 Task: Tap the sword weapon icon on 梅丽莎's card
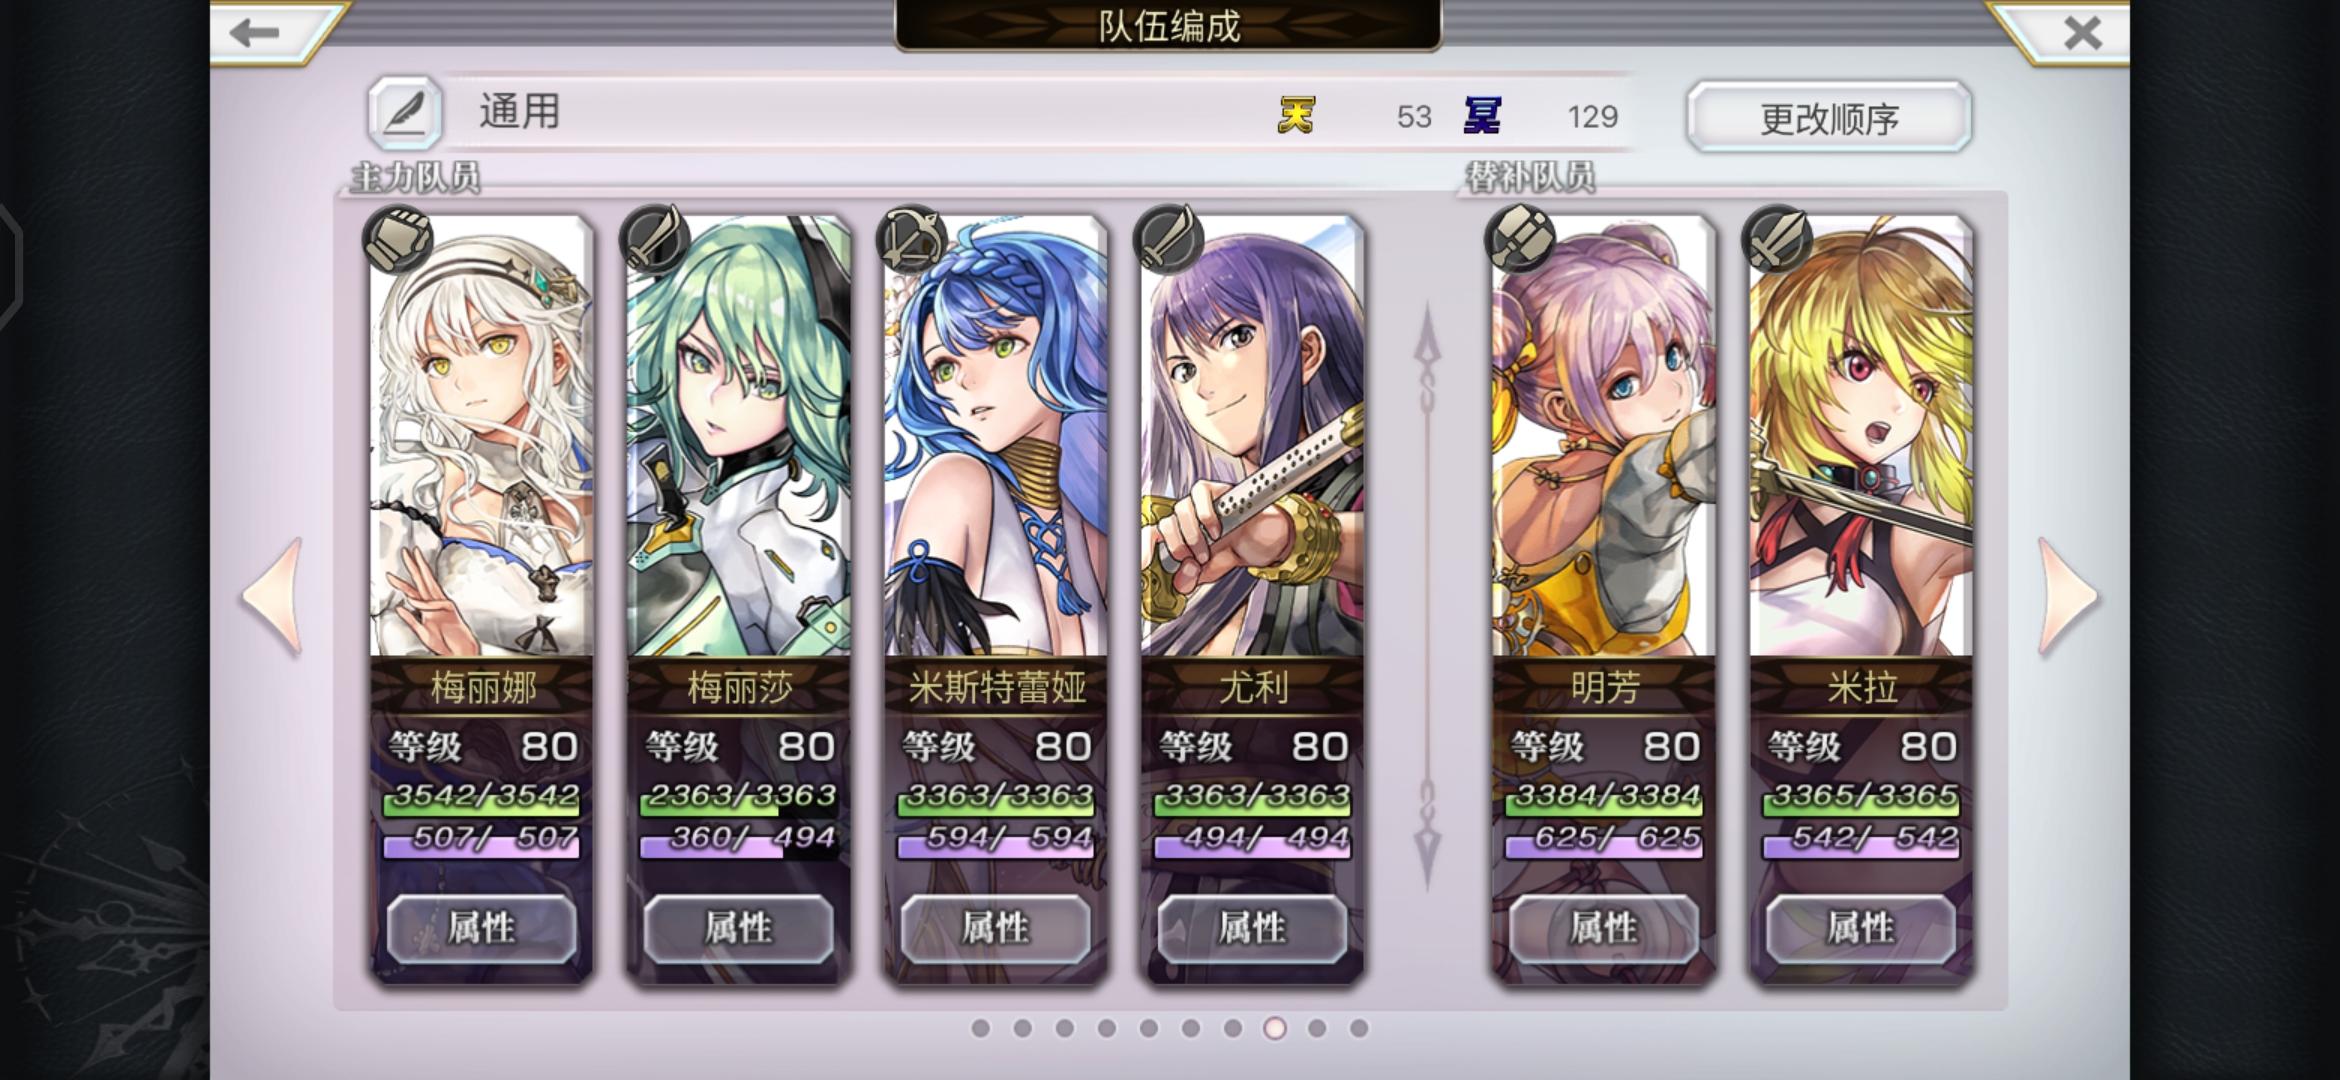pyautogui.click(x=655, y=240)
